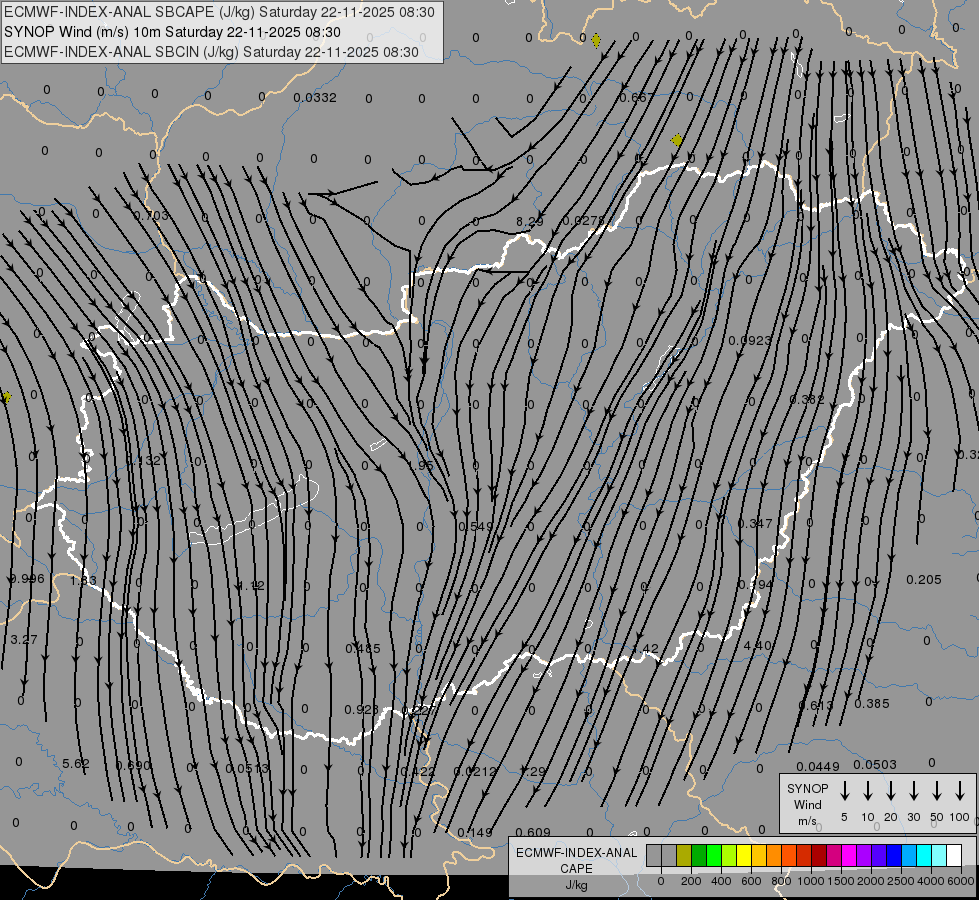Click the yellow CAPE legend swatch
This screenshot has height=900, width=979.
click(744, 856)
